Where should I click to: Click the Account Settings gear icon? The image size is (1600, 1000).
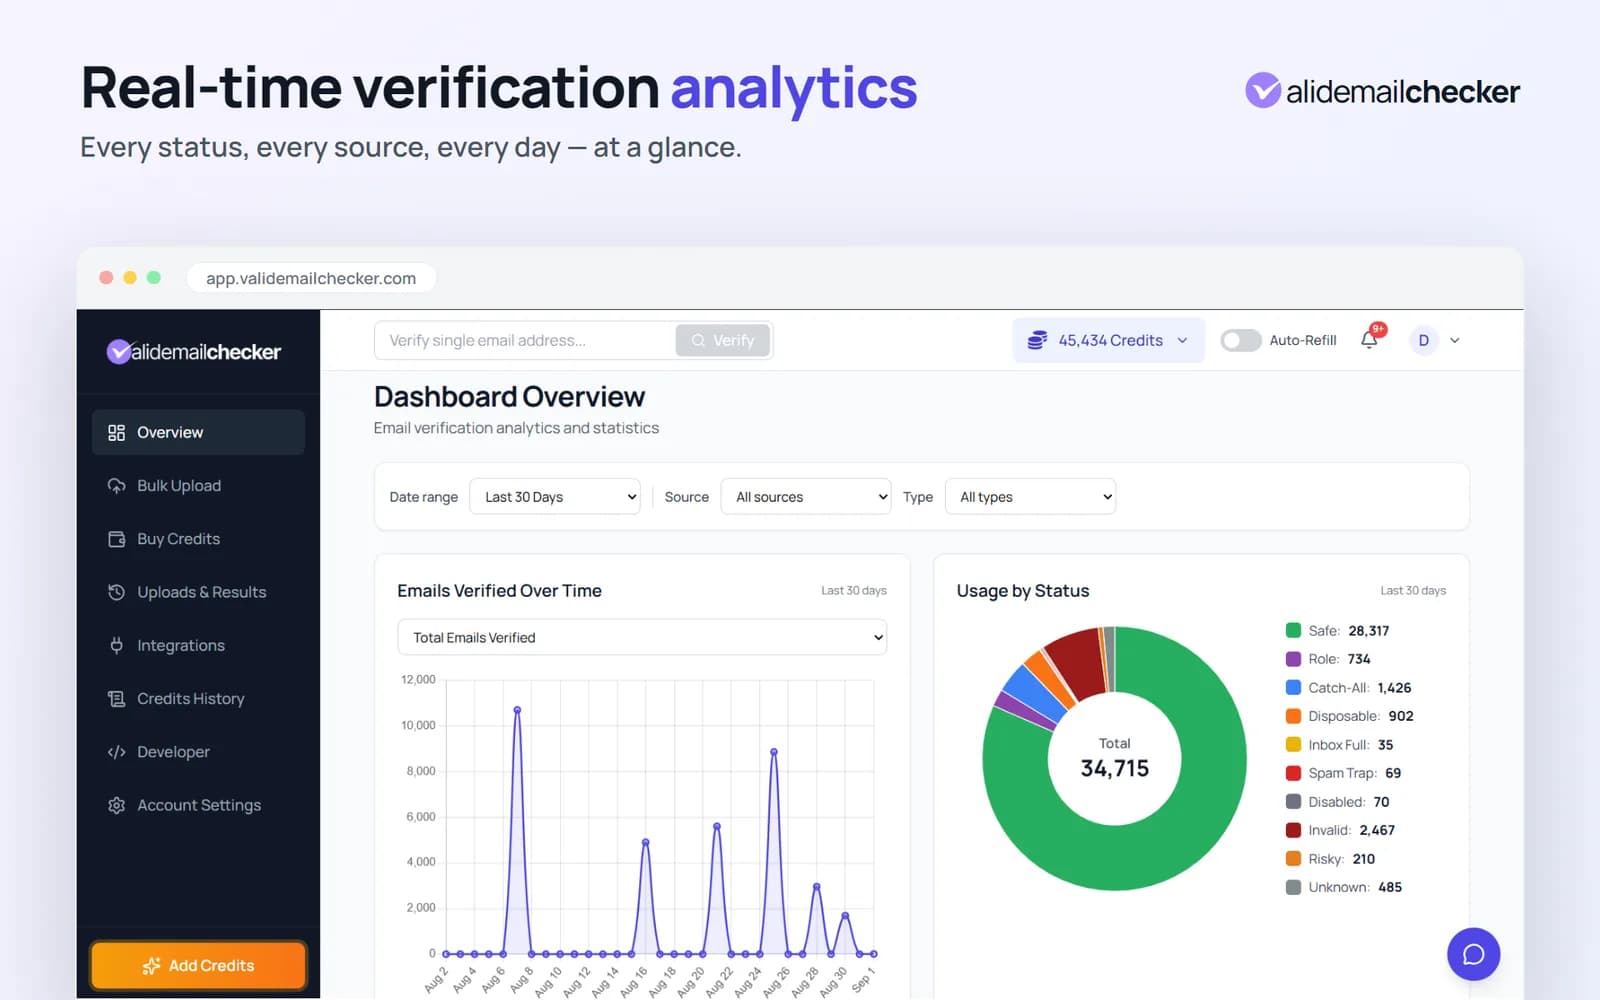coord(116,805)
